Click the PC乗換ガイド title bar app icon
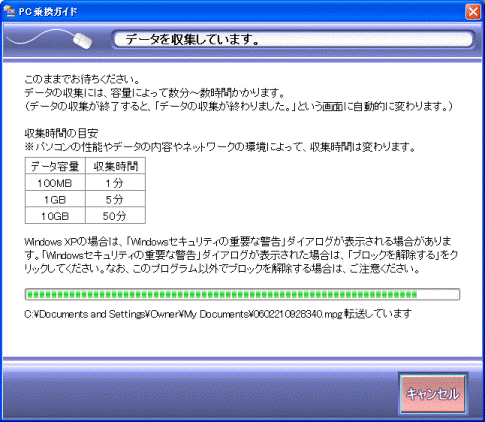This screenshot has height=422, width=485. coord(9,12)
